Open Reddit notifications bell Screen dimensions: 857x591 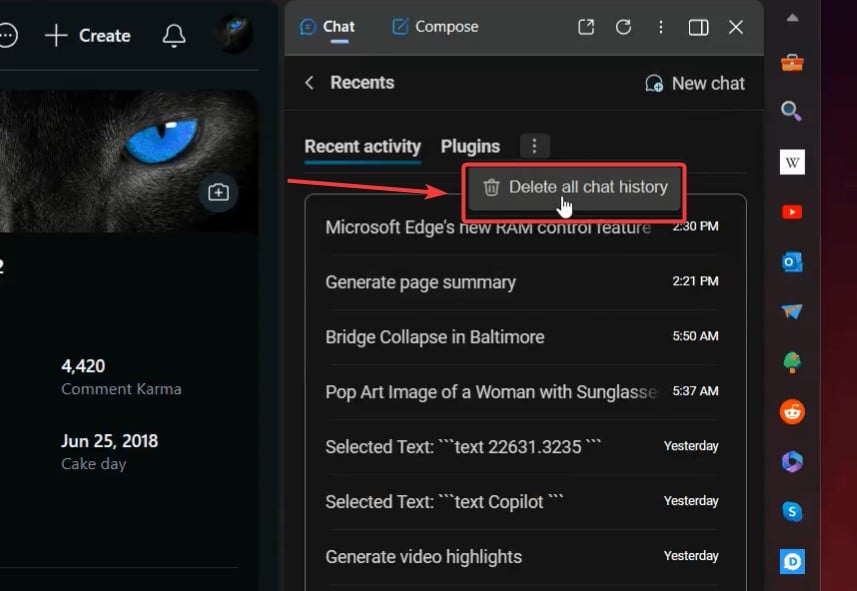pos(174,36)
